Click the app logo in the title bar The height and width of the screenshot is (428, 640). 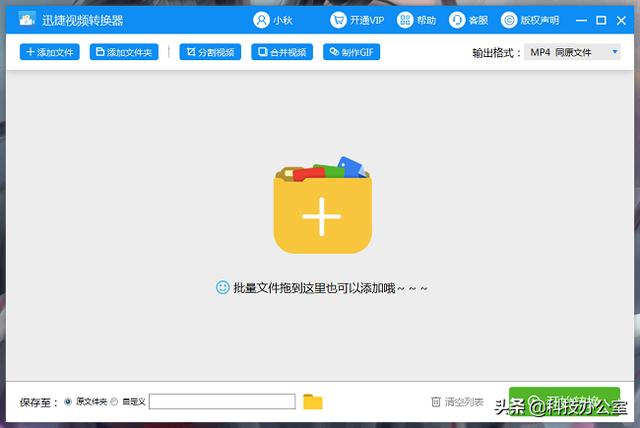tap(27, 20)
